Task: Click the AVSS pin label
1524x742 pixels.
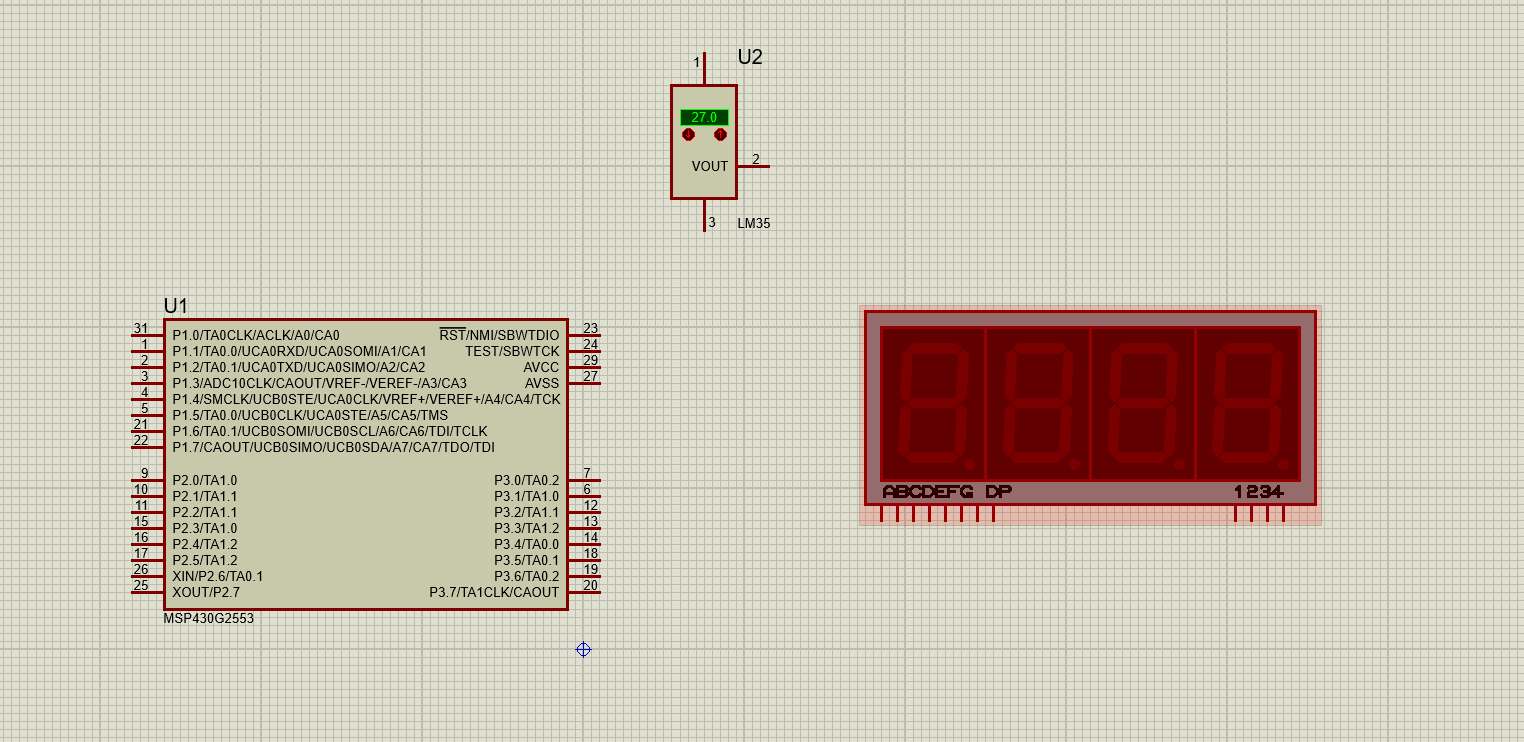Action: (542, 383)
